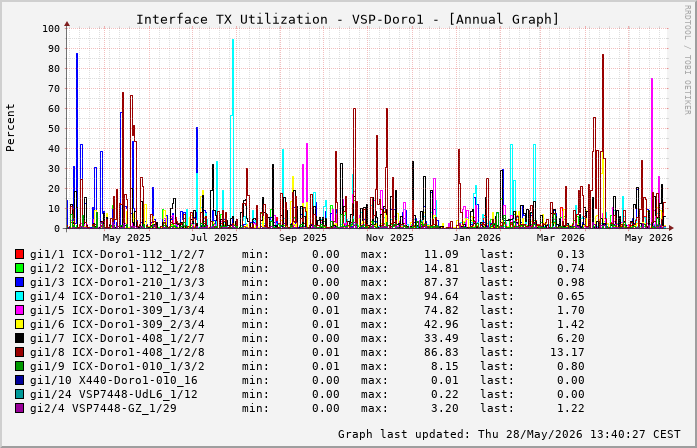Click legend label gi1/1 ICX-Doro1-112_1/2/7
This screenshot has height=448, width=697.
[x=117, y=254]
